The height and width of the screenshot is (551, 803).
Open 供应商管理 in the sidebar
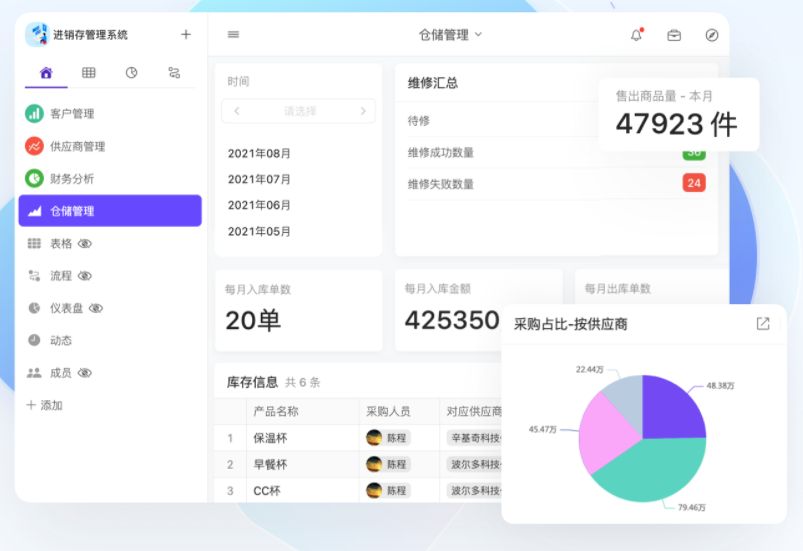pyautogui.click(x=110, y=146)
